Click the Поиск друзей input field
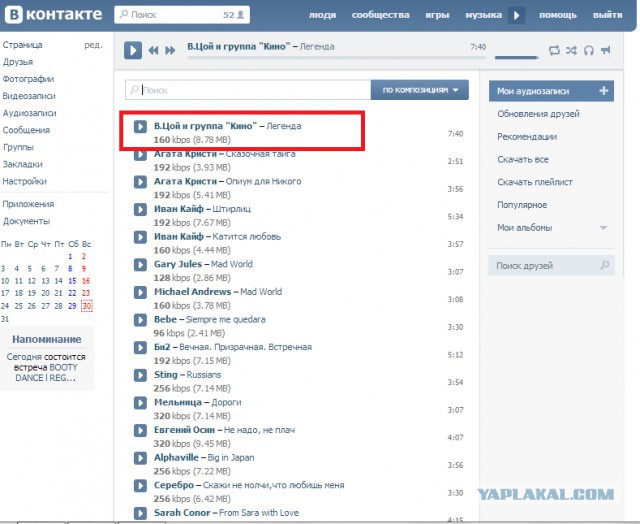The height and width of the screenshot is (524, 640). [x=551, y=265]
